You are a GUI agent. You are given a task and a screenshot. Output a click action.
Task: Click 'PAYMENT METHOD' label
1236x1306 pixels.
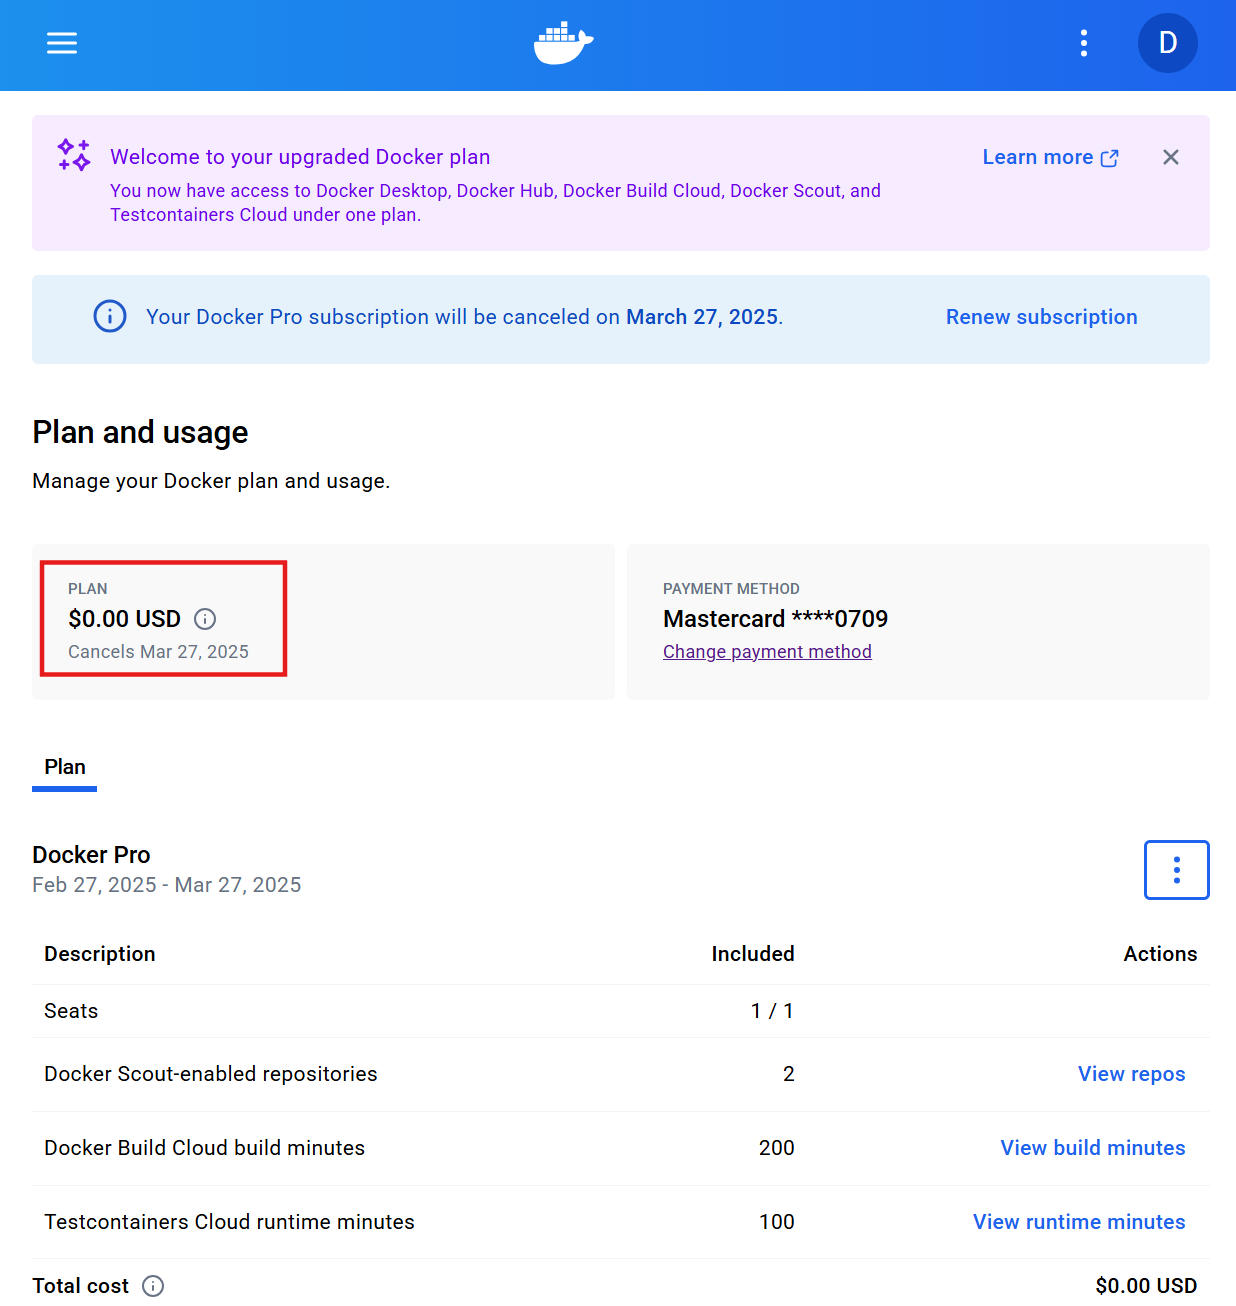(731, 589)
